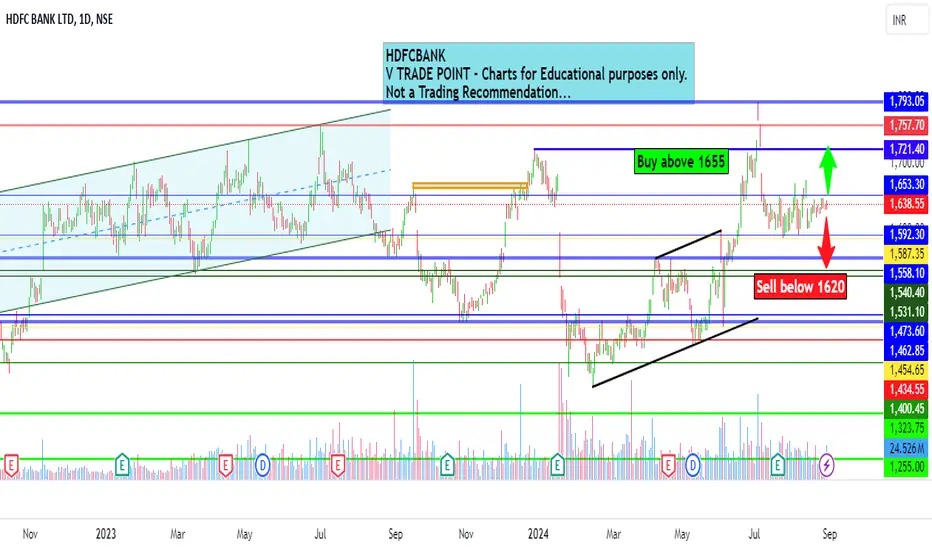Select the light blue shaded ascending channel
Image resolution: width=932 pixels, height=550 pixels.
[x=195, y=211]
